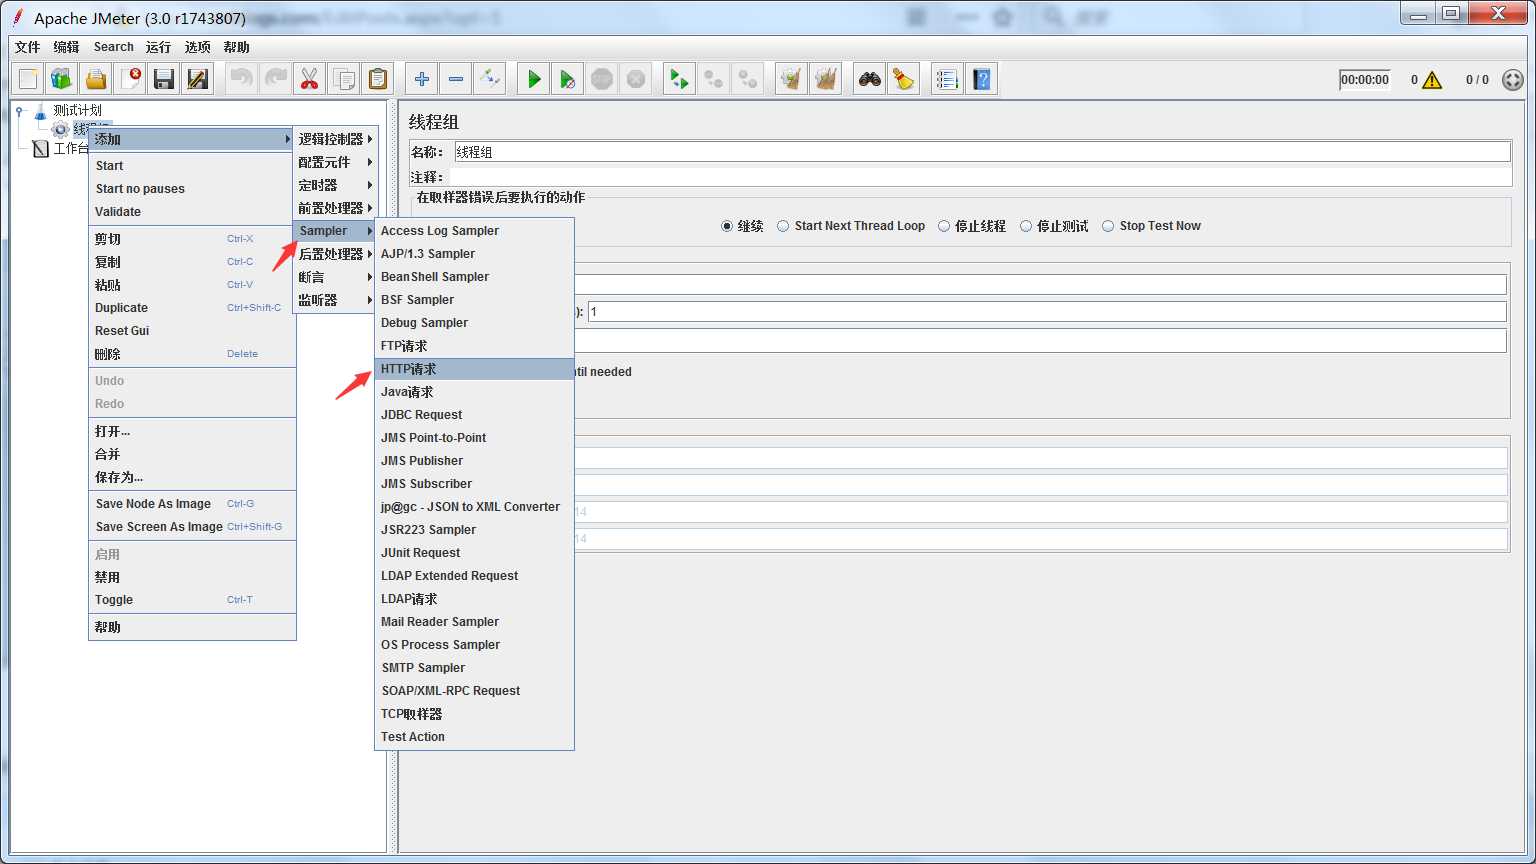This screenshot has width=1536, height=864.
Task: Choose HTTP请求 from the Sampler list
Action: [474, 369]
